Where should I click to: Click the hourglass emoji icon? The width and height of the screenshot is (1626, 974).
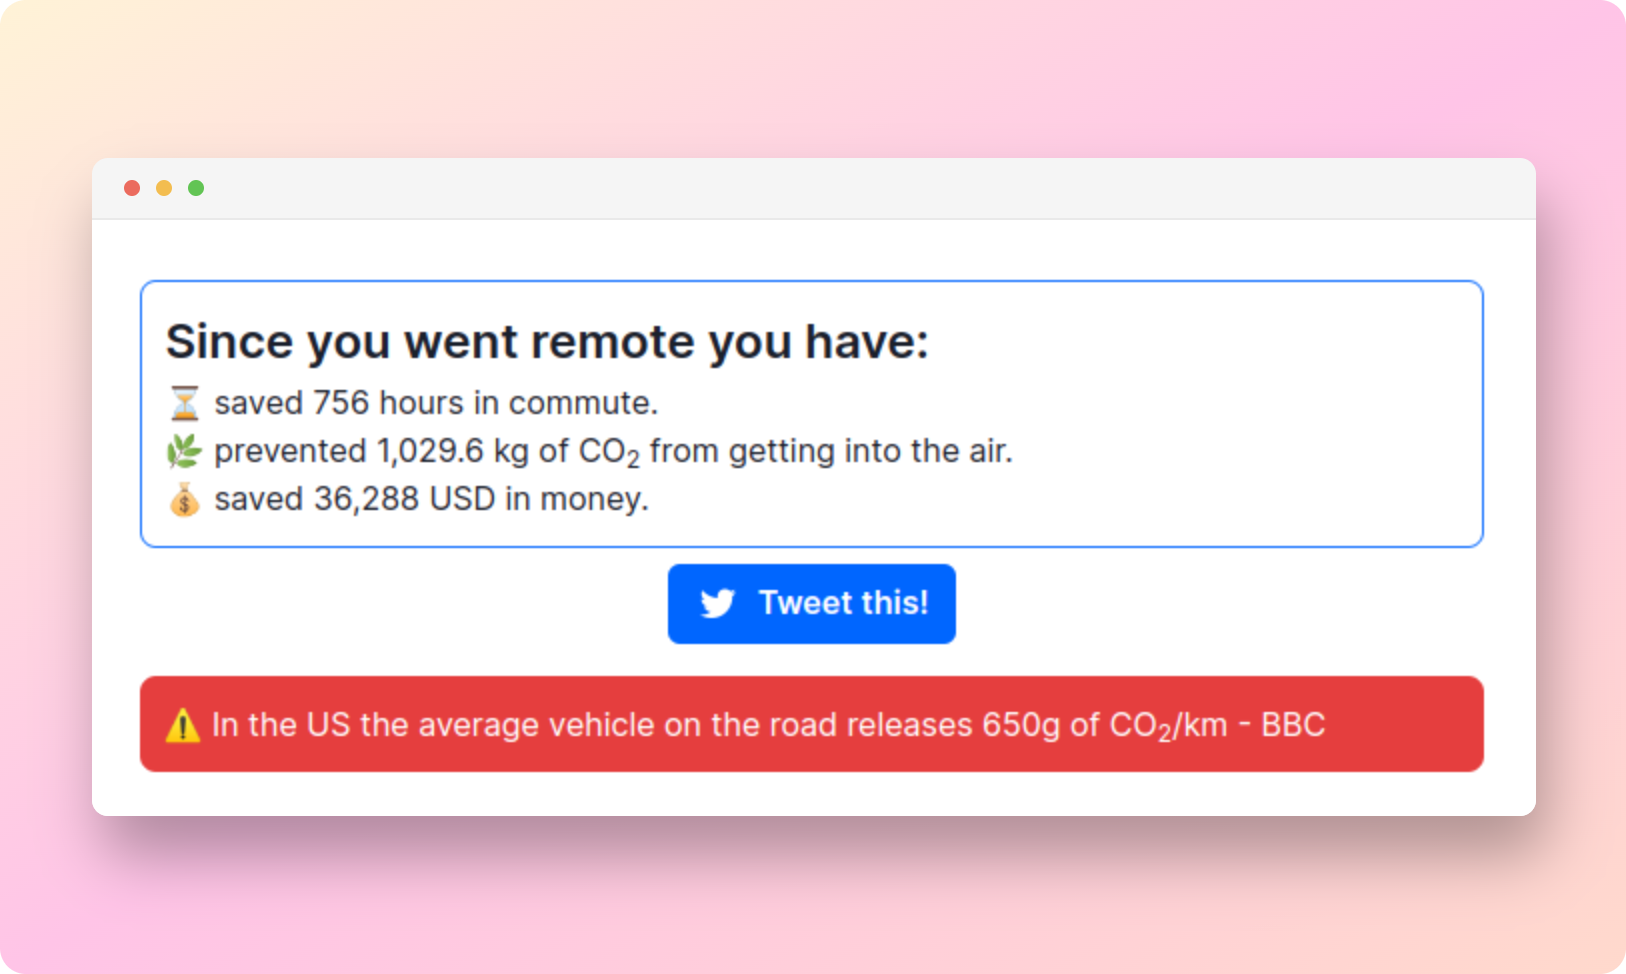click(184, 403)
